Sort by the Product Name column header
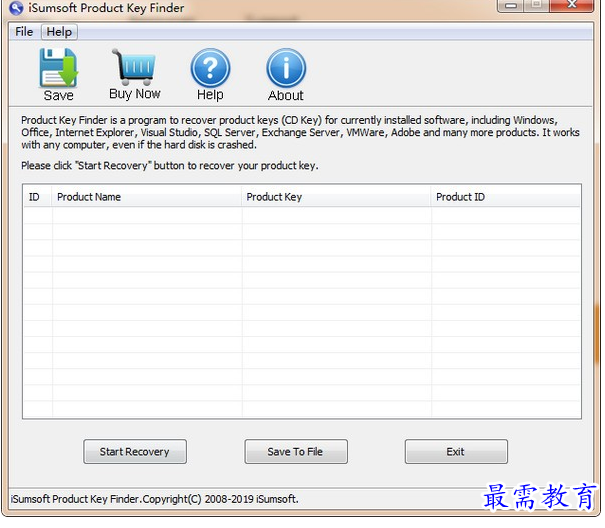 click(x=147, y=197)
